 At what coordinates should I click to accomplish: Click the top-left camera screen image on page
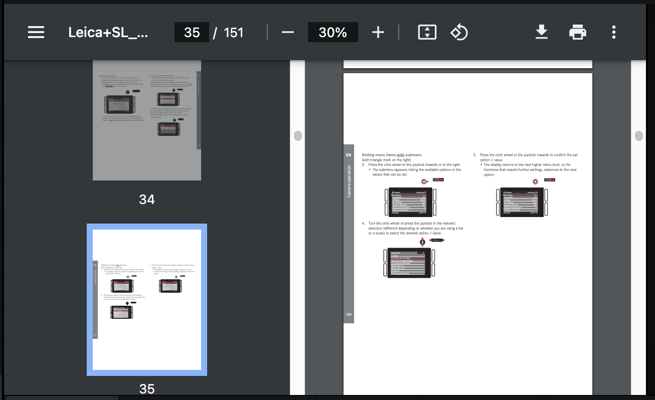pos(411,202)
